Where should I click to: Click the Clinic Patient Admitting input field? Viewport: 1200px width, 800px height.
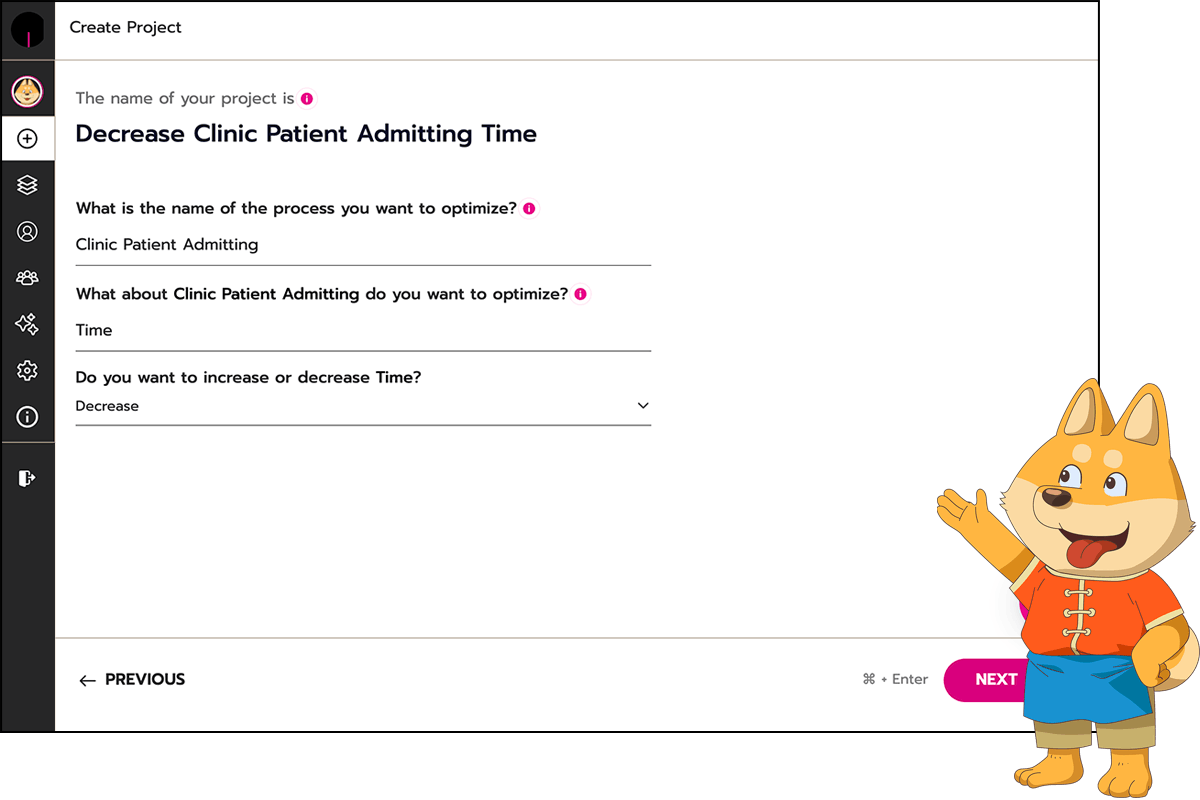363,245
